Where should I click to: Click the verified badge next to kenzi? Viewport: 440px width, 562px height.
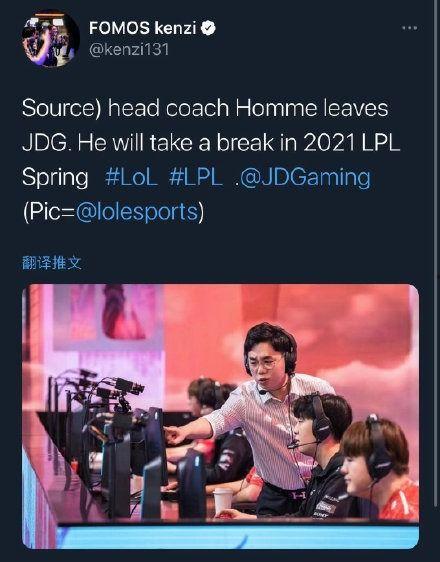[x=208, y=28]
